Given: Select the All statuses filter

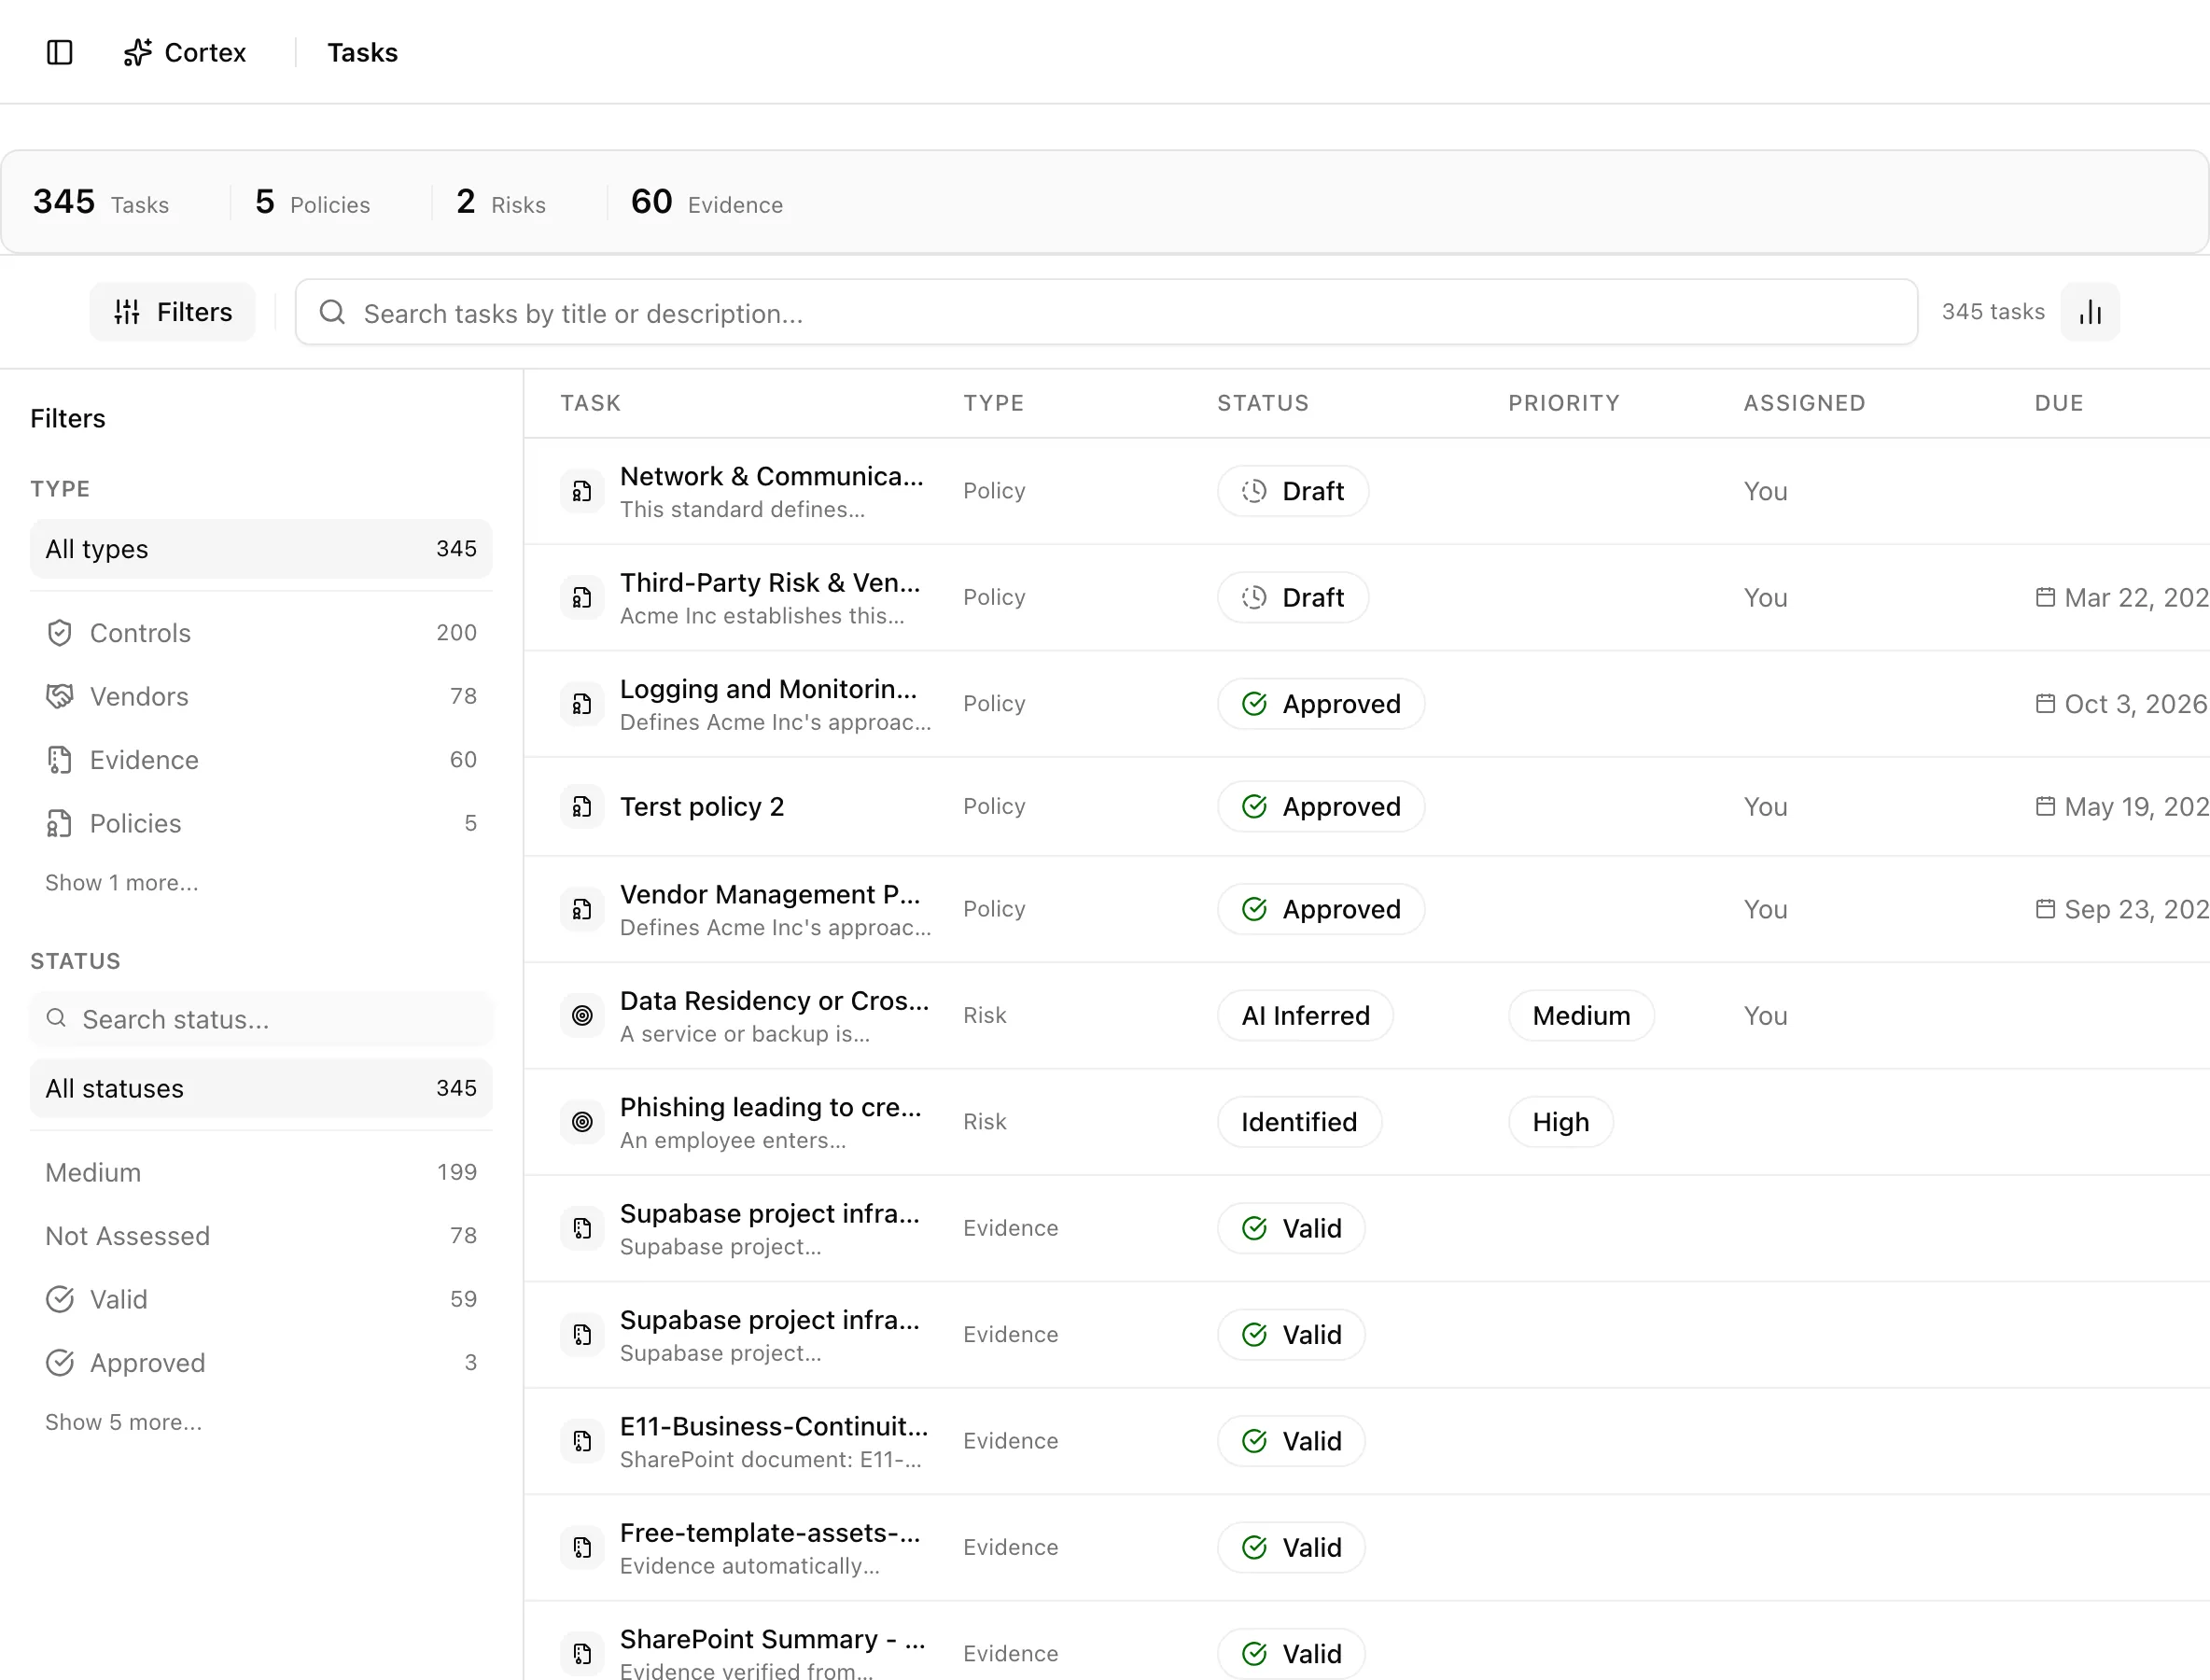Looking at the screenshot, I should tap(261, 1088).
